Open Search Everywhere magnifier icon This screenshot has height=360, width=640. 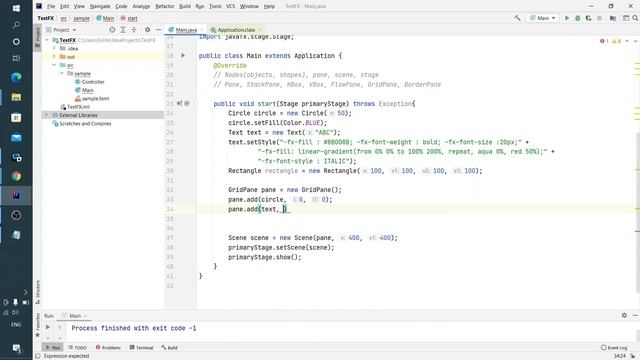[635, 18]
